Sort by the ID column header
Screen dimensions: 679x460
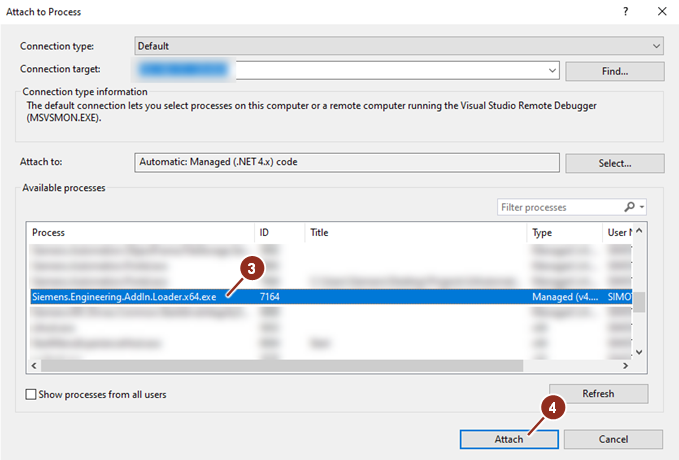[x=280, y=233]
